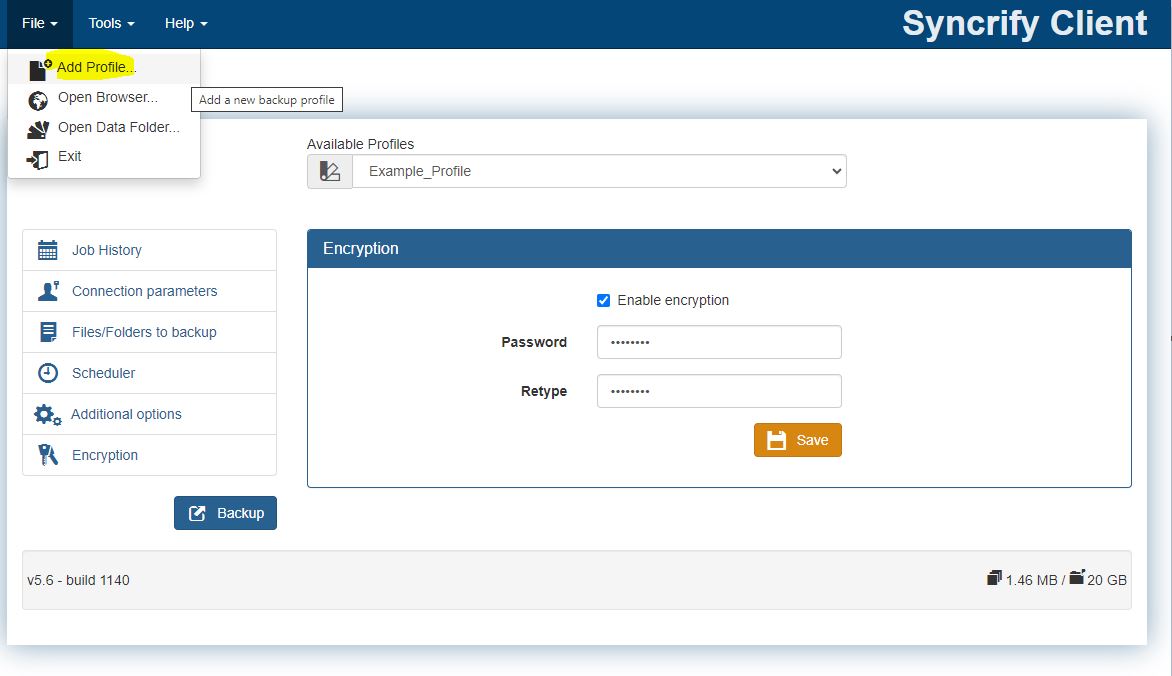Select Open Browser... menu entry

click(x=104, y=98)
